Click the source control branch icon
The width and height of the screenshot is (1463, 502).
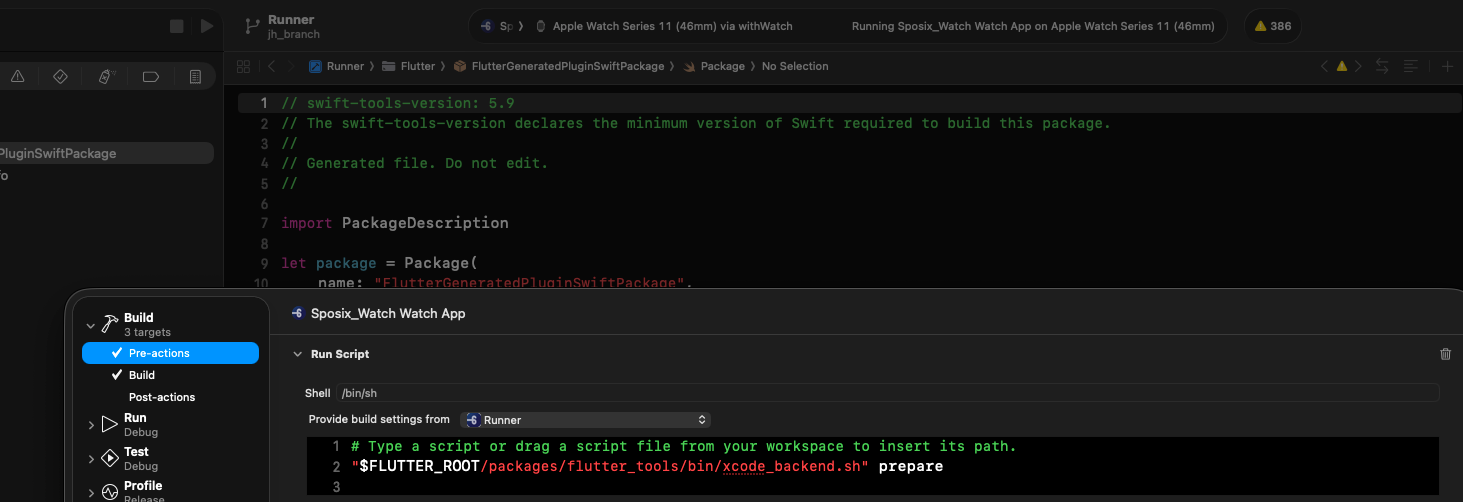point(253,26)
